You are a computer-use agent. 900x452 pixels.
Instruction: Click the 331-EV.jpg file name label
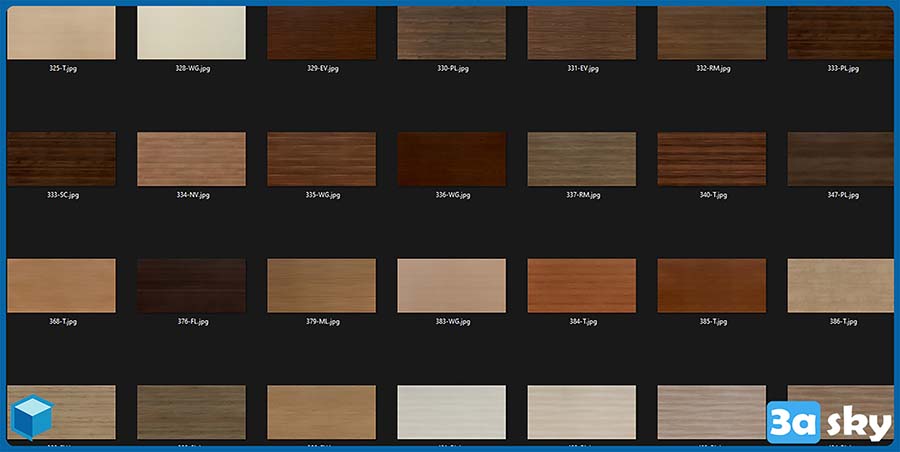[x=581, y=69]
